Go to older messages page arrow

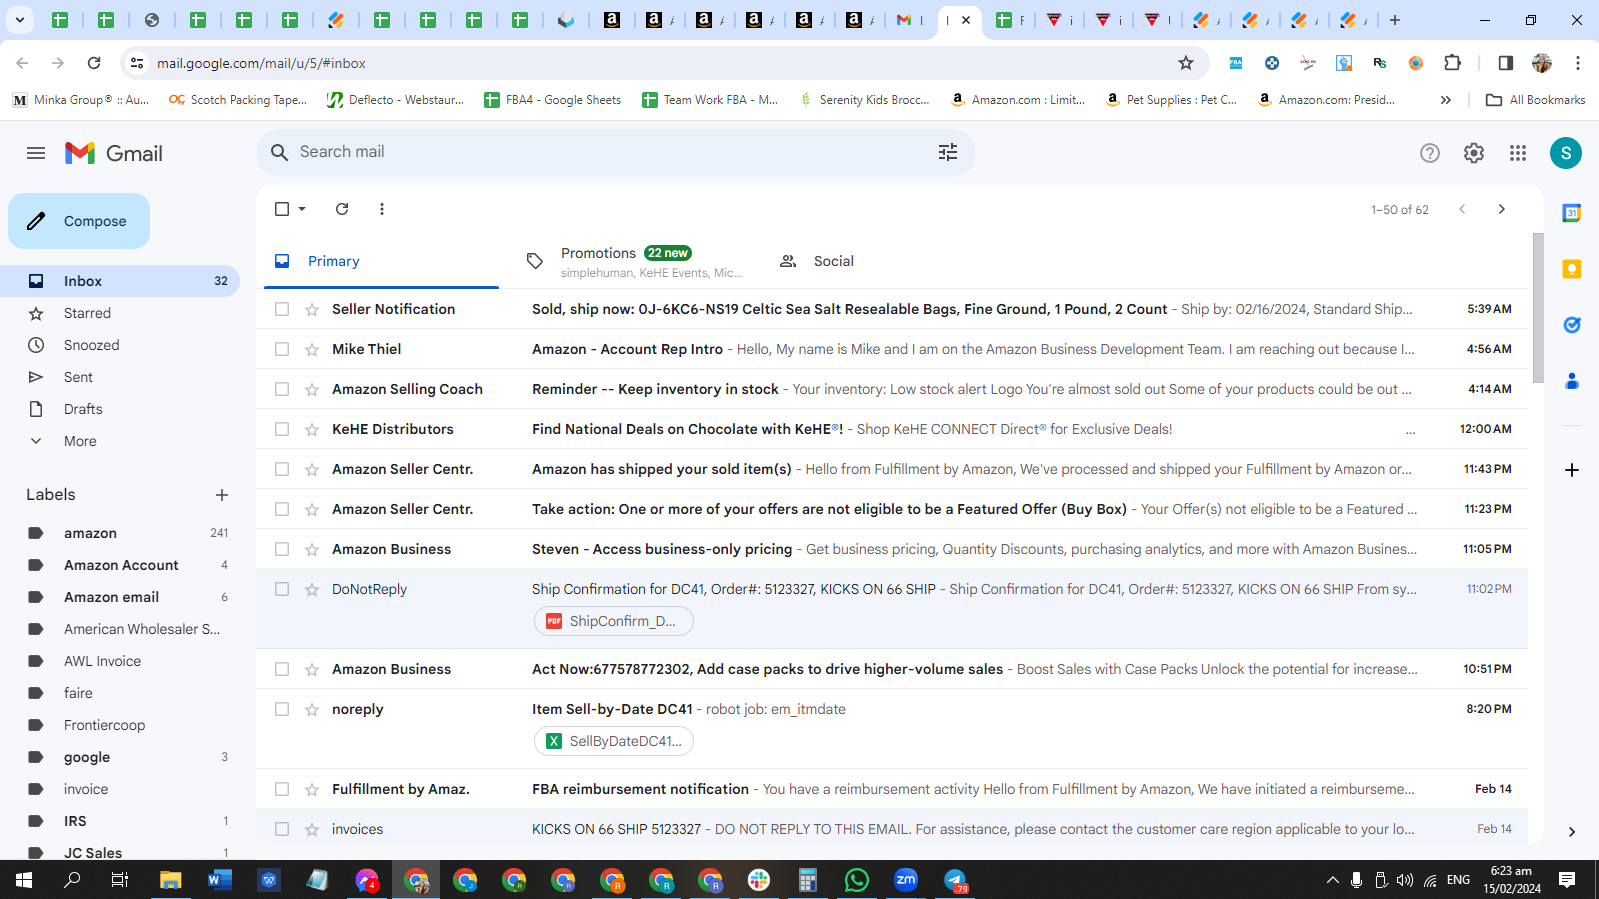click(1501, 209)
